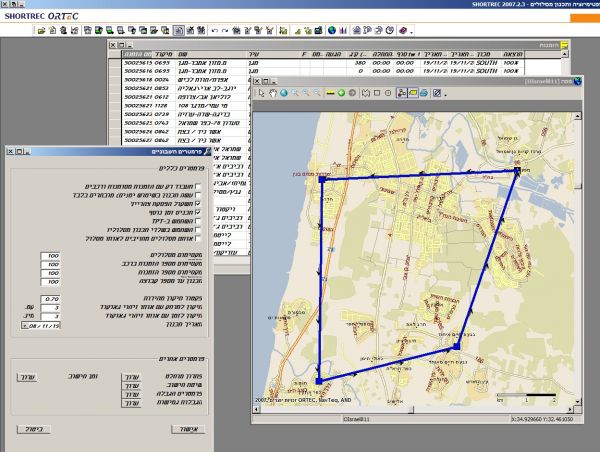Select order row 50025615 in orders table

(323, 63)
